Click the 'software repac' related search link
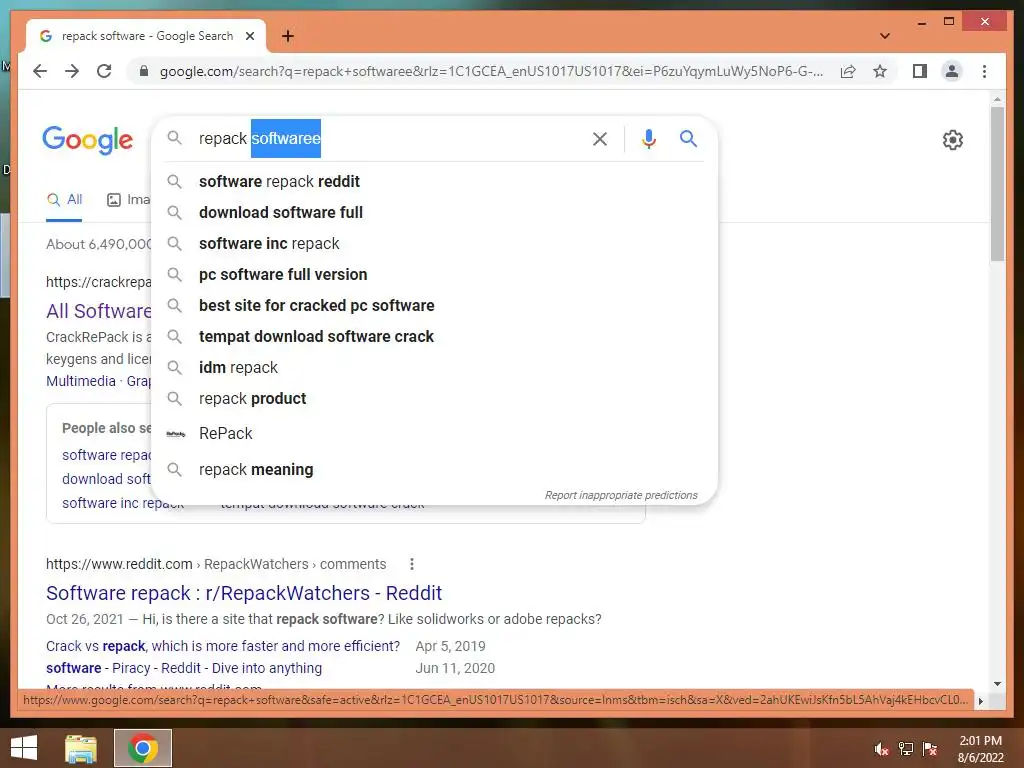1024x768 pixels. click(x=106, y=455)
